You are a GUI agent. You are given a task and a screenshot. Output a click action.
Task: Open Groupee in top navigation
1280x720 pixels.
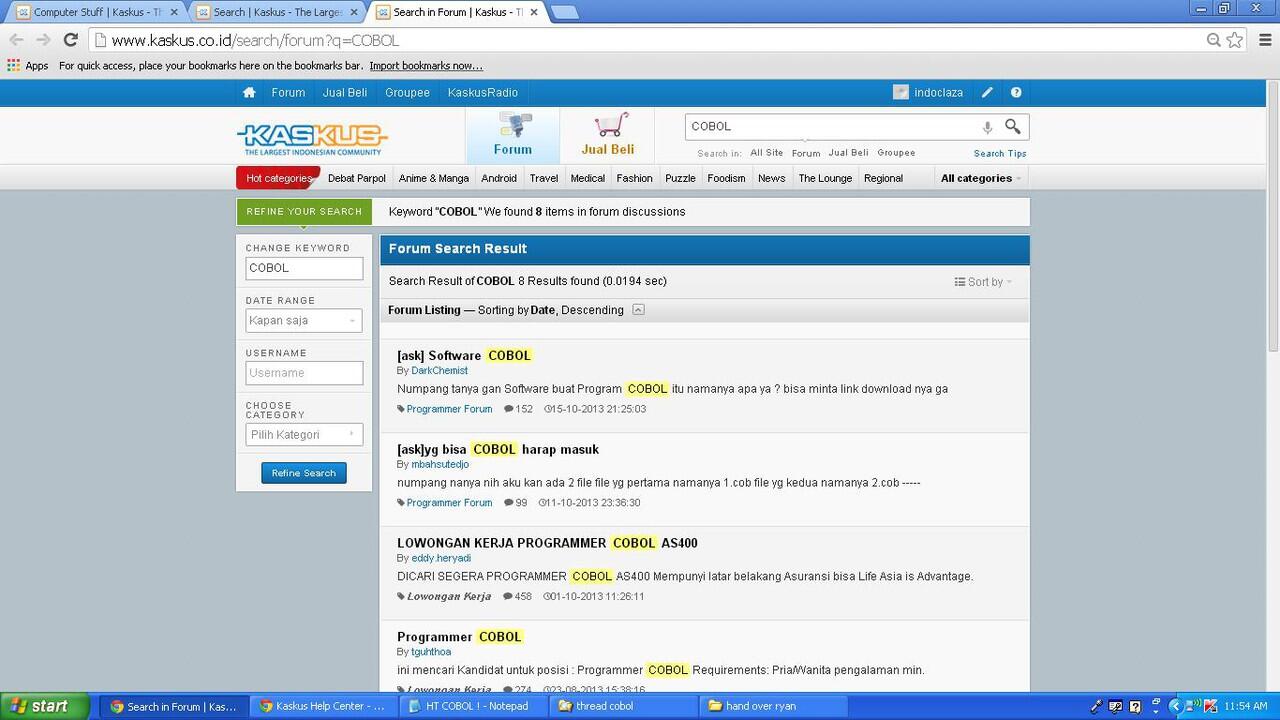407,92
